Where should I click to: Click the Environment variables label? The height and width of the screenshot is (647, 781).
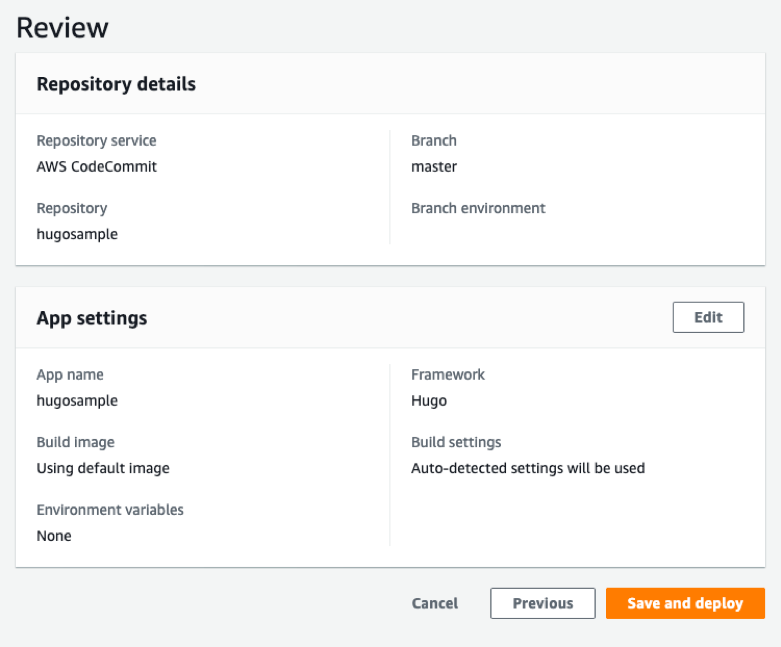coord(110,510)
